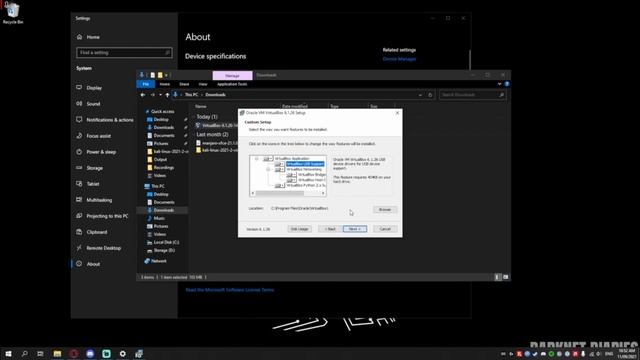Open feature dropdown for VirtualBox Networking
This screenshot has height=360, width=640.
point(280,169)
